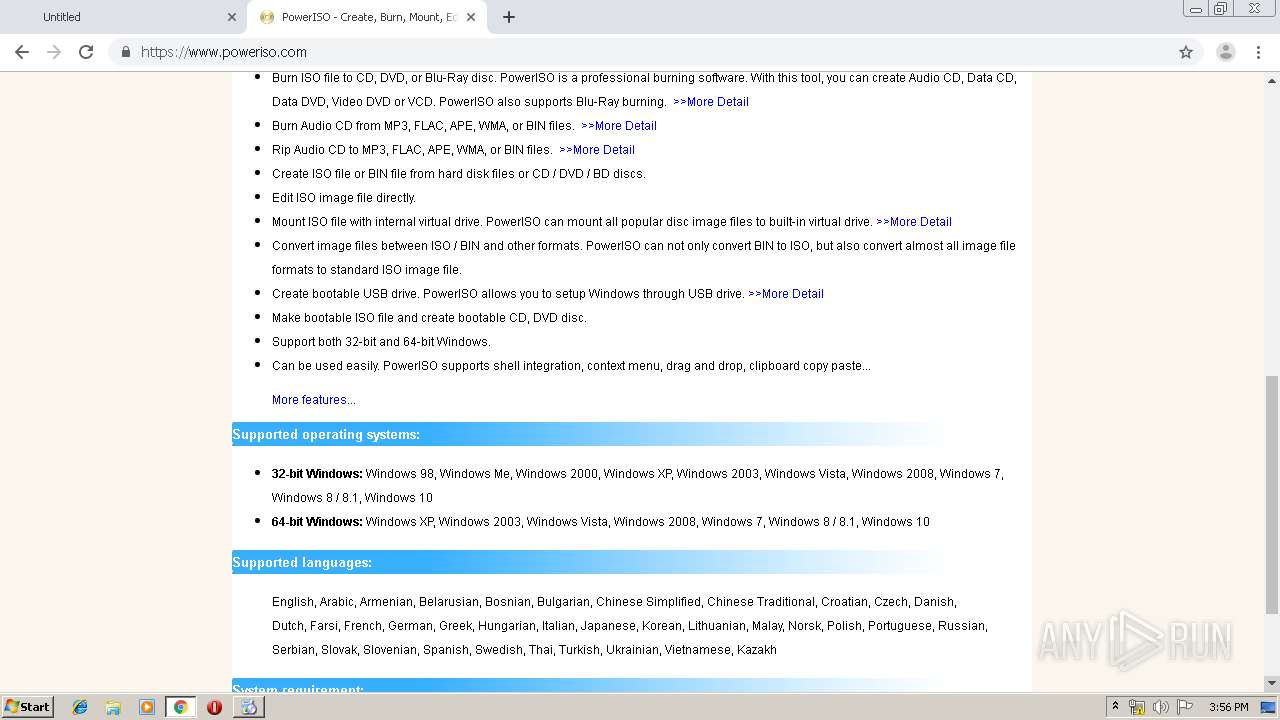Viewport: 1280px width, 720px height.
Task: Open More Detail for bootable USB drive
Action: (x=786, y=294)
